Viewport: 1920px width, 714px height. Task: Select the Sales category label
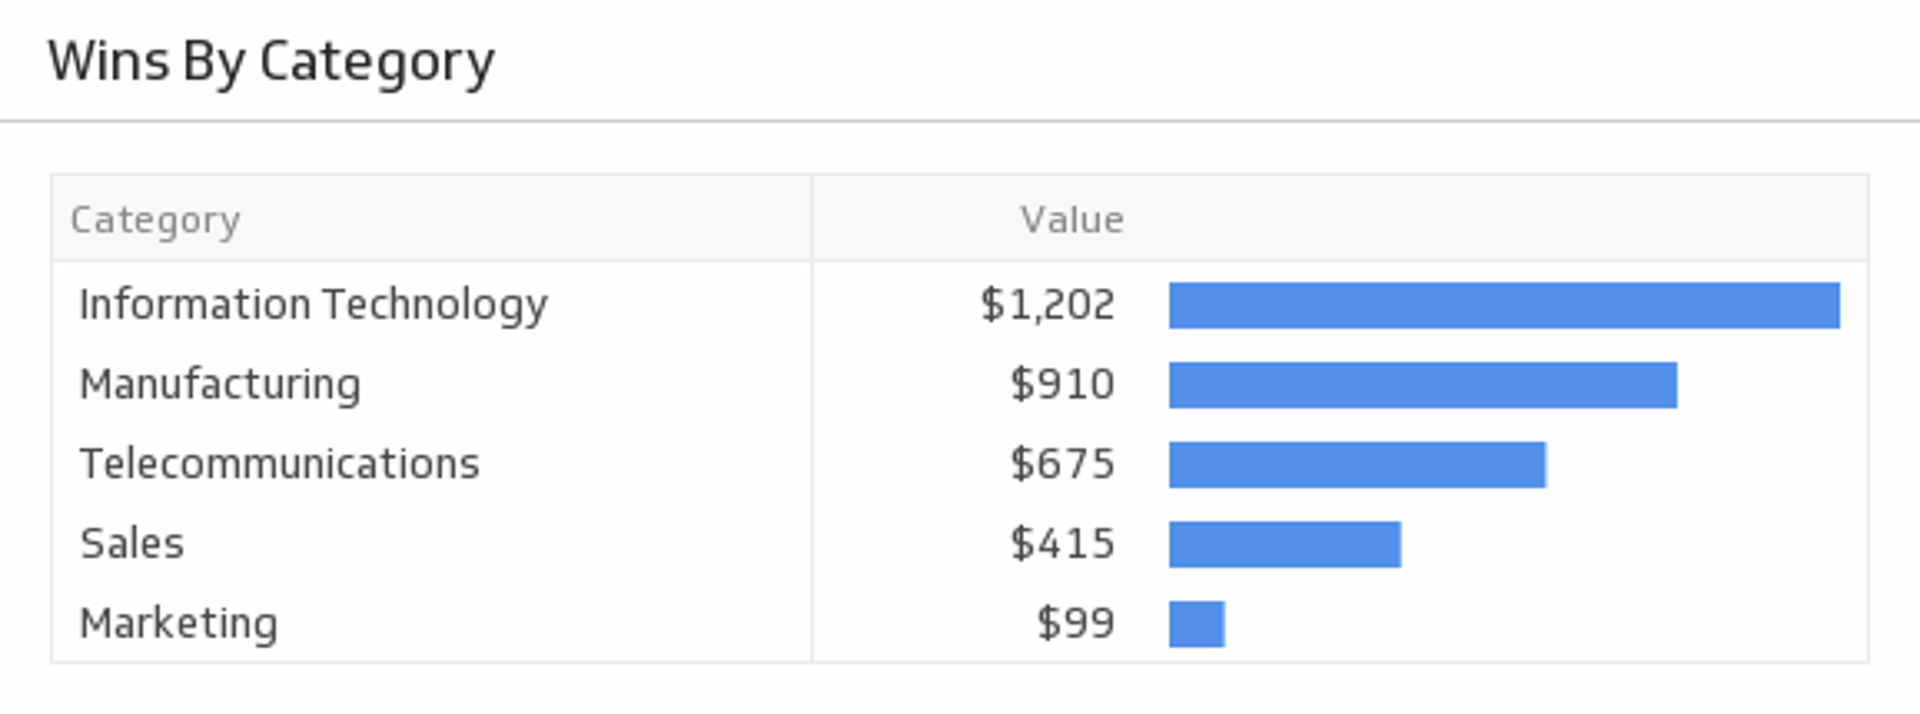(x=132, y=544)
